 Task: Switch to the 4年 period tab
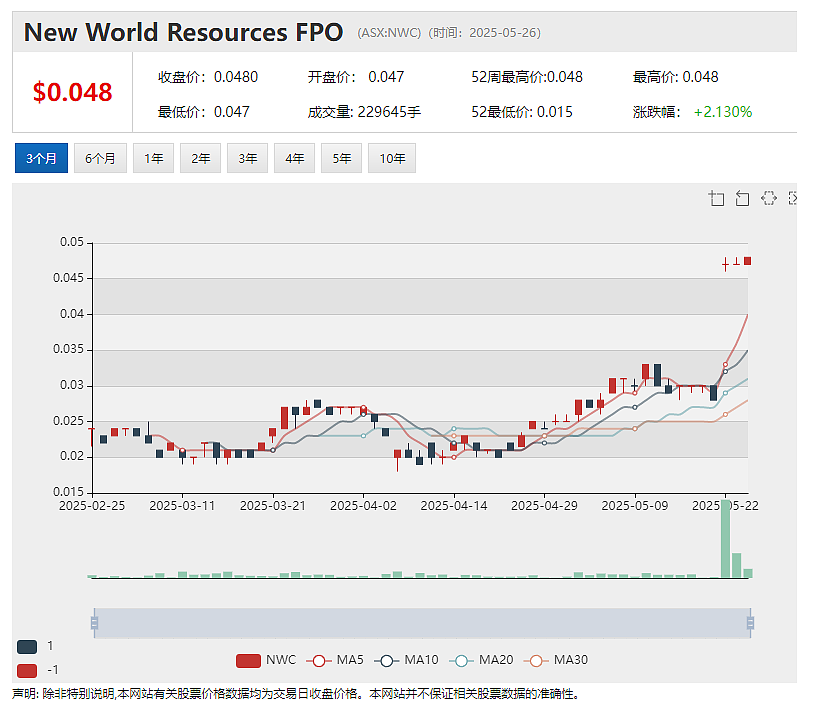pyautogui.click(x=294, y=158)
